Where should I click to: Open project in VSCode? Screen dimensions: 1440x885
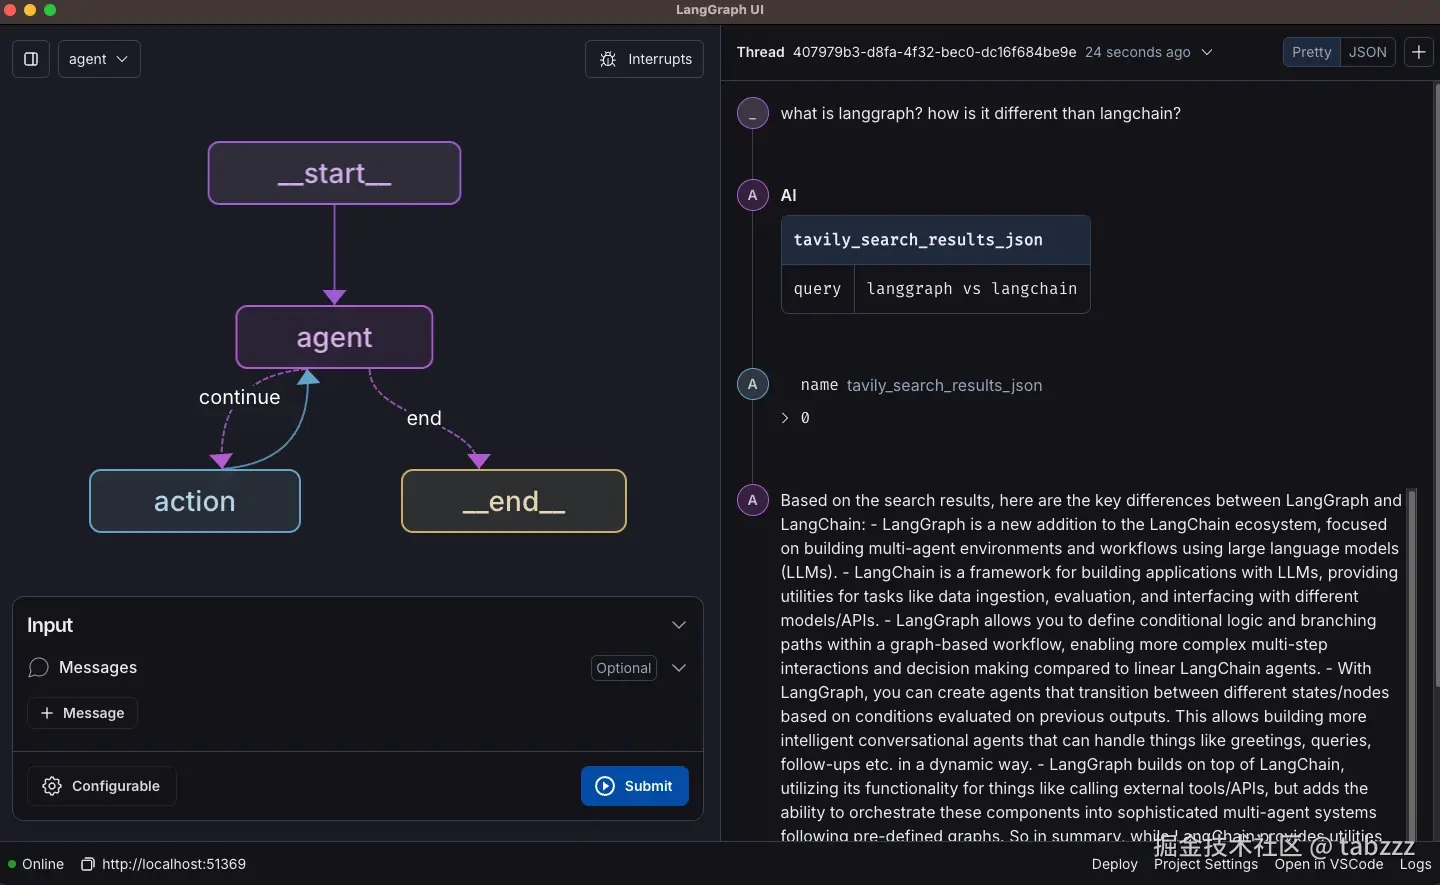1329,864
